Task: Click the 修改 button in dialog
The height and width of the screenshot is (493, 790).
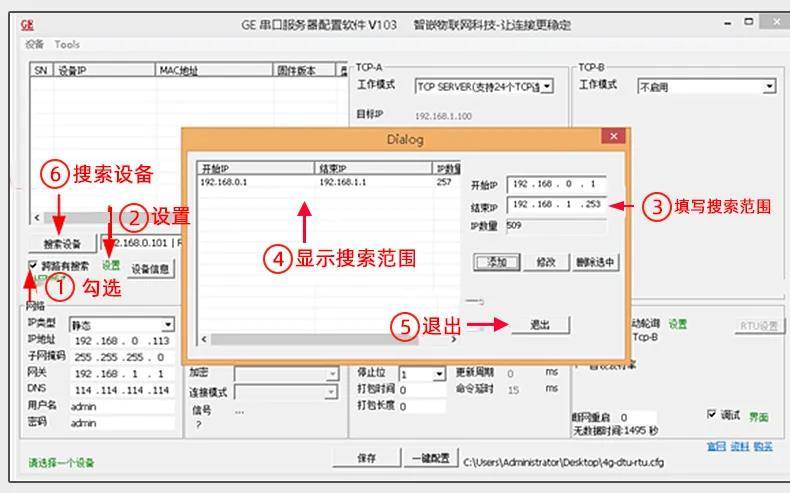Action: [x=545, y=262]
